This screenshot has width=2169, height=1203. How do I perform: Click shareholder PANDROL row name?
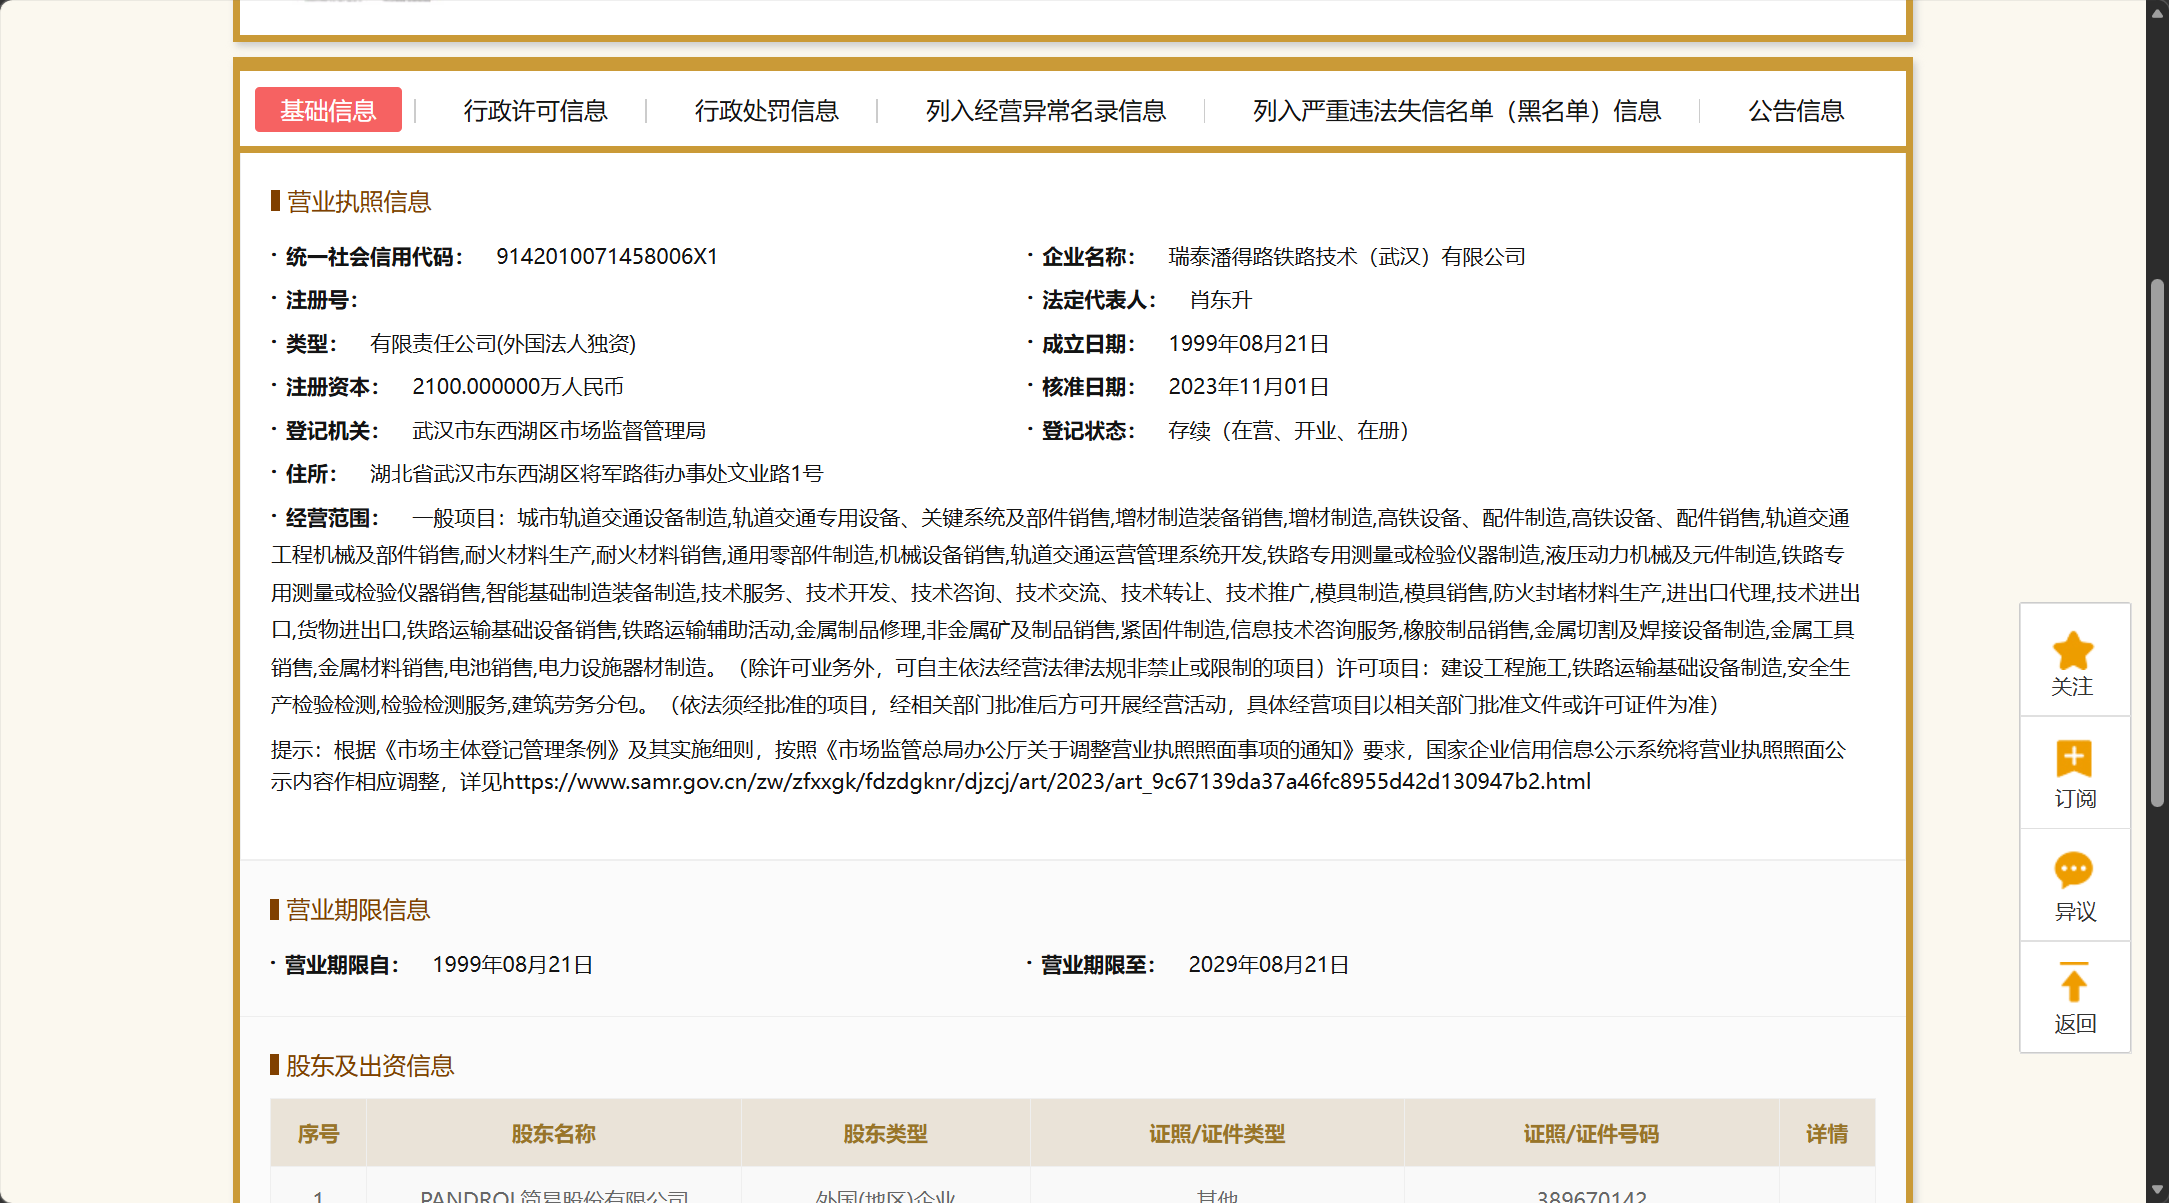553,1195
